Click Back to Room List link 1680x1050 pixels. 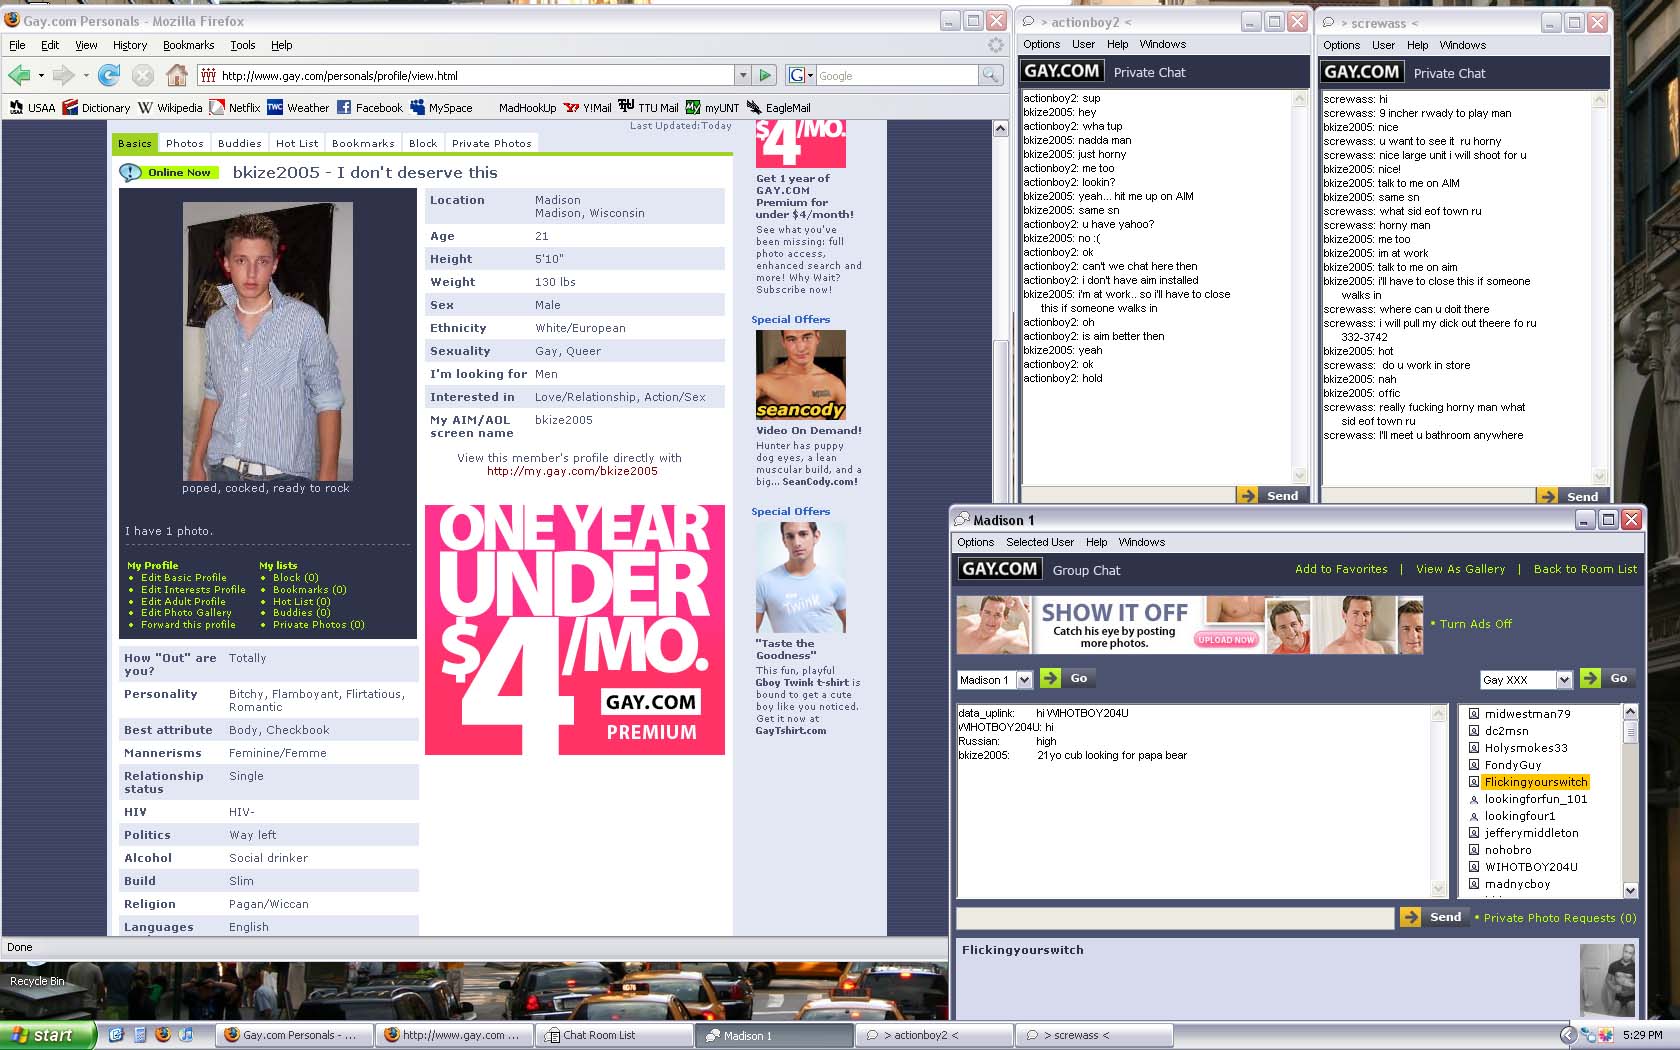coord(1585,569)
